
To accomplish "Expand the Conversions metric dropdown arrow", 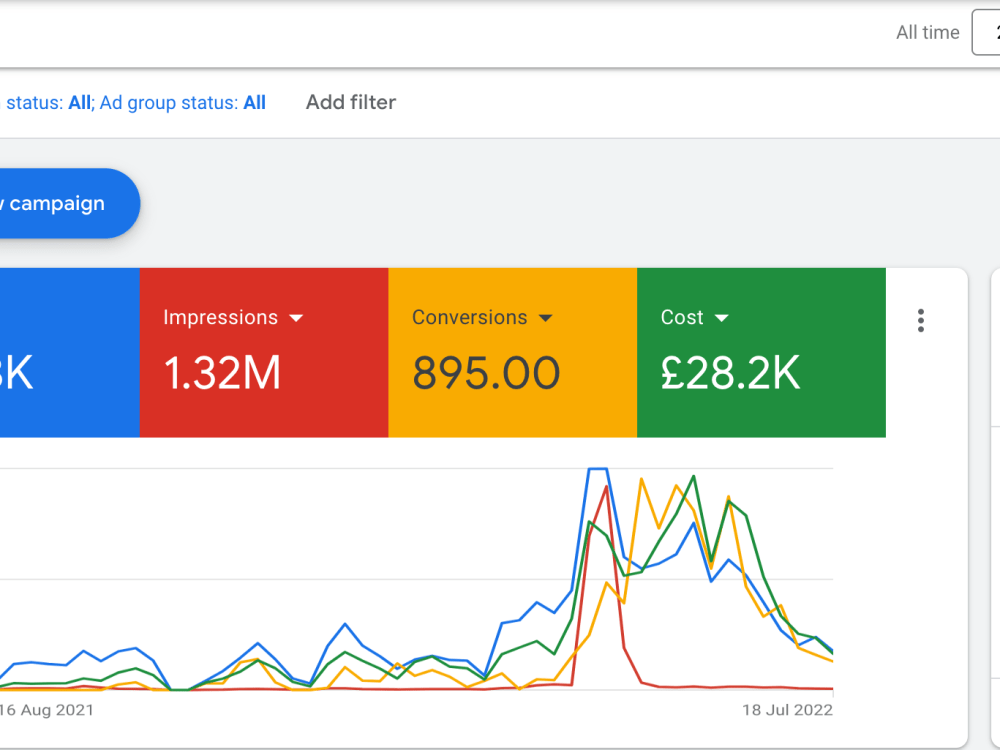I will point(545,318).
